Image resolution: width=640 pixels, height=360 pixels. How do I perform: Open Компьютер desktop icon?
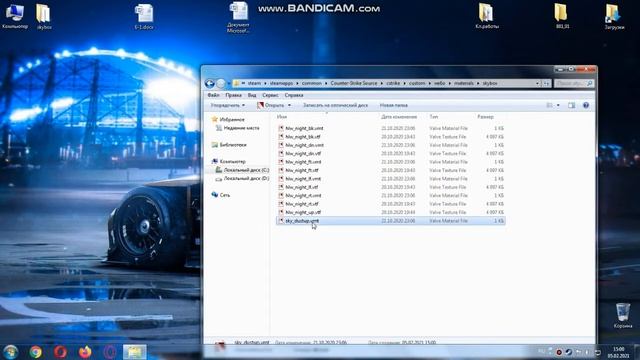click(x=15, y=16)
